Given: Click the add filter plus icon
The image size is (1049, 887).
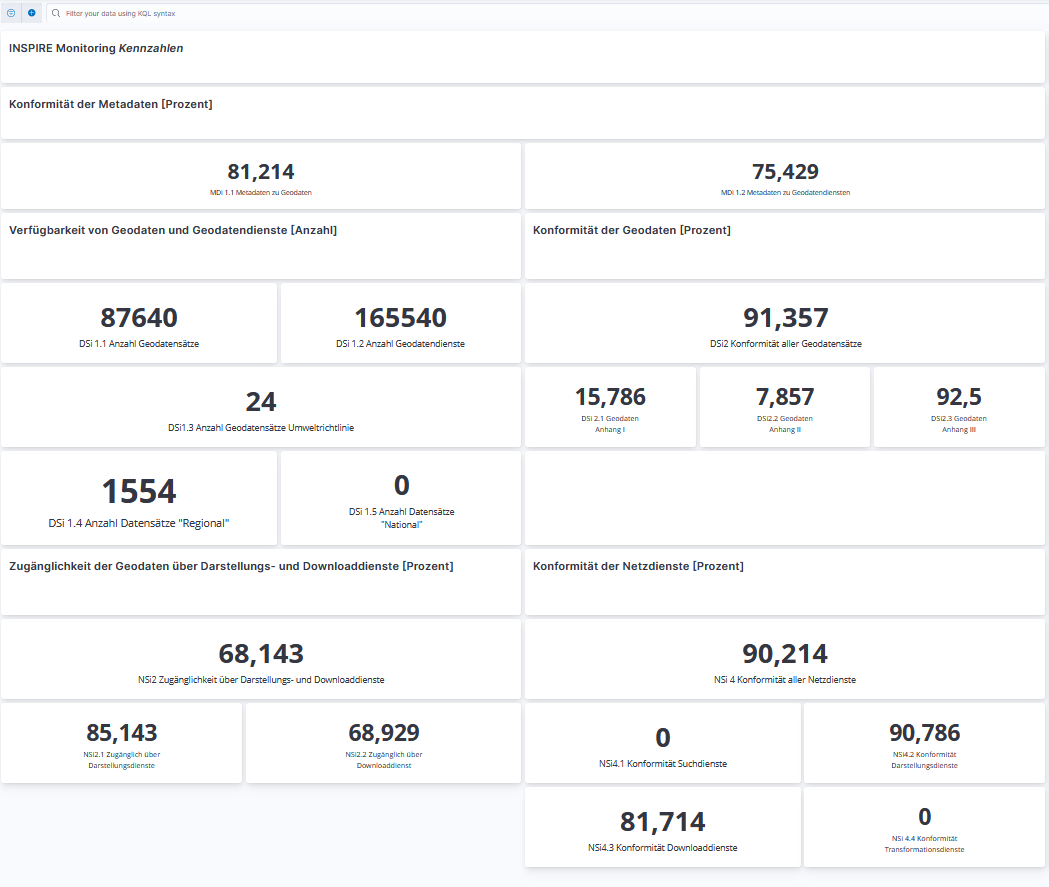Looking at the screenshot, I should 32,13.
